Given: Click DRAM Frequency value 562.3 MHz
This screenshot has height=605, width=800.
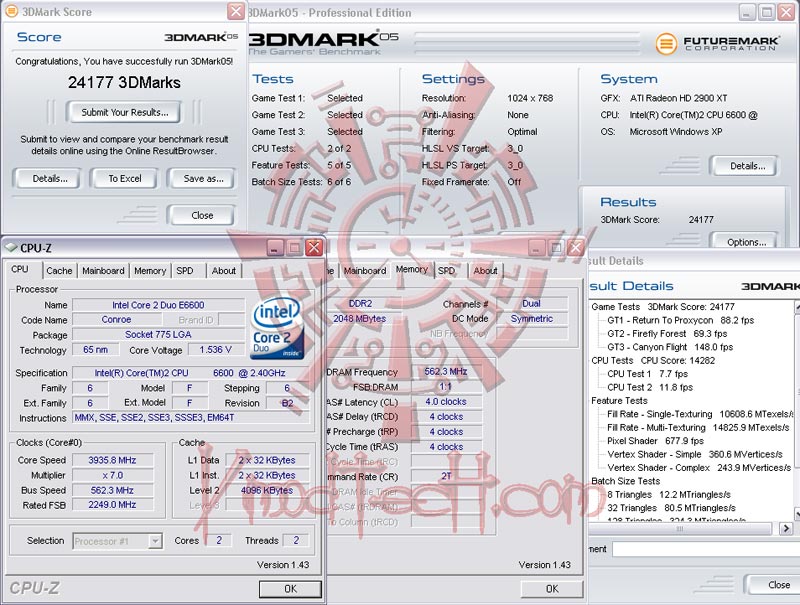Looking at the screenshot, I should (x=446, y=372).
